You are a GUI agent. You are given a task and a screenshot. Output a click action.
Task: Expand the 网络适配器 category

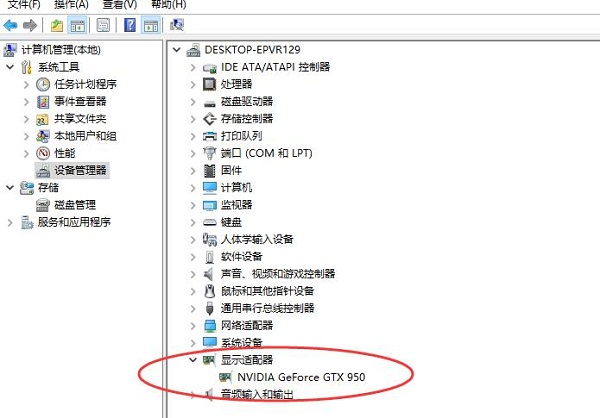(193, 325)
